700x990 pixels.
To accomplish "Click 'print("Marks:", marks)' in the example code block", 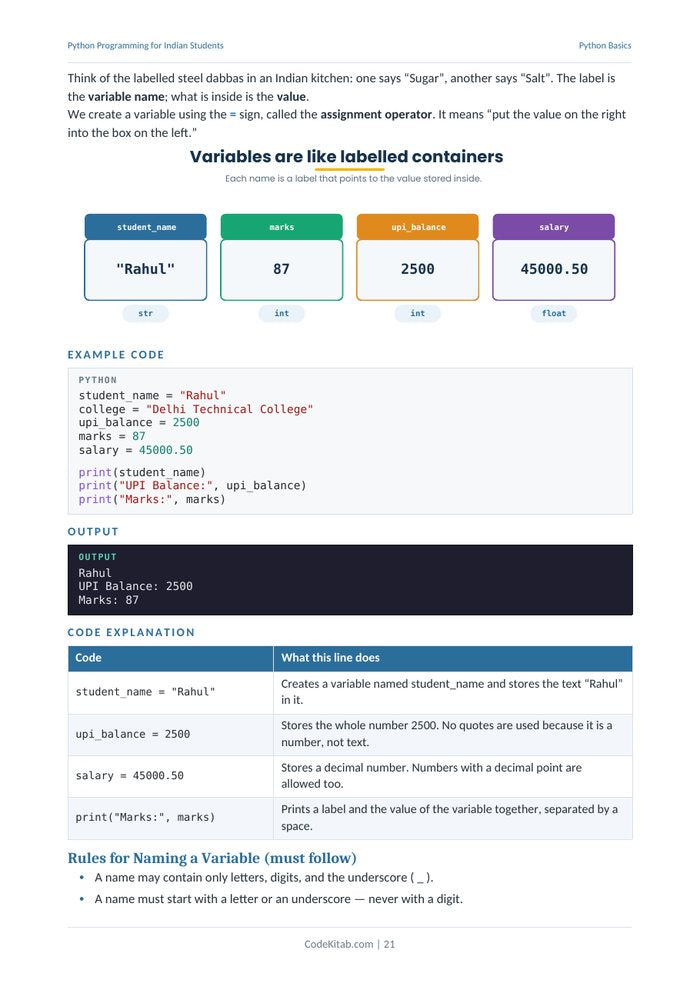I will (x=152, y=499).
